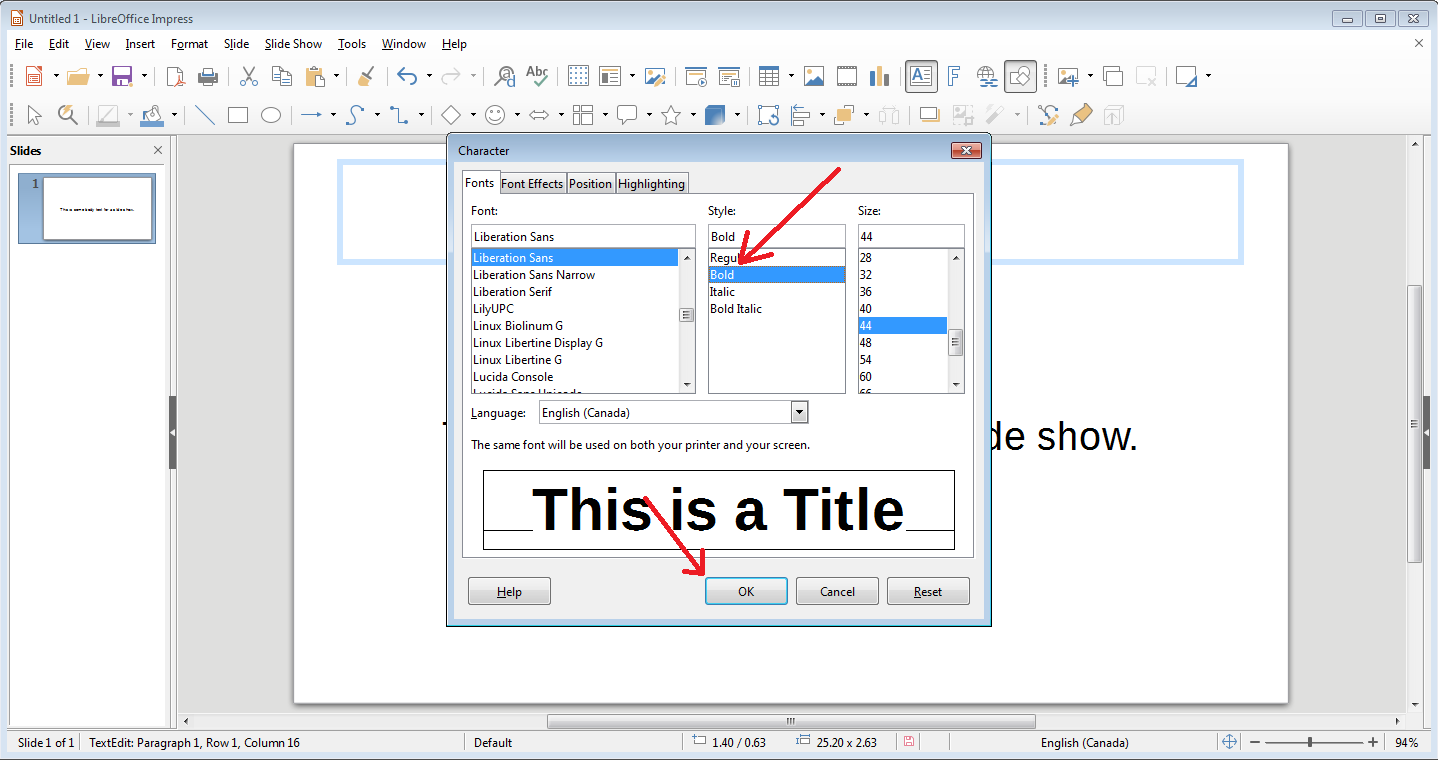The image size is (1438, 760).
Task: Click the Save document icon
Action: pos(122,76)
